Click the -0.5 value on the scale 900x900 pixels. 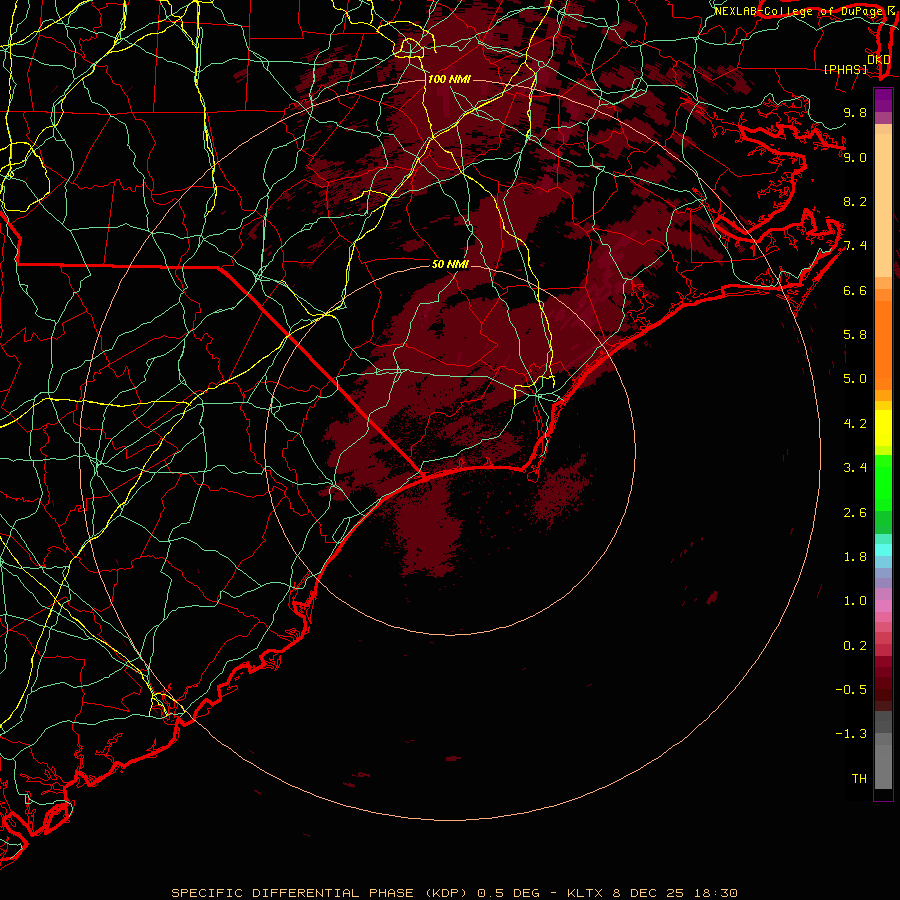pyautogui.click(x=851, y=690)
